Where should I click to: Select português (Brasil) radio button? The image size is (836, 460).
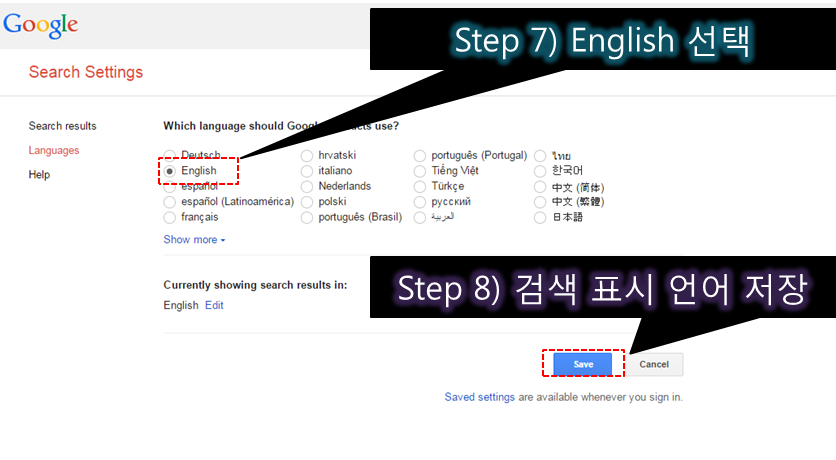(307, 217)
